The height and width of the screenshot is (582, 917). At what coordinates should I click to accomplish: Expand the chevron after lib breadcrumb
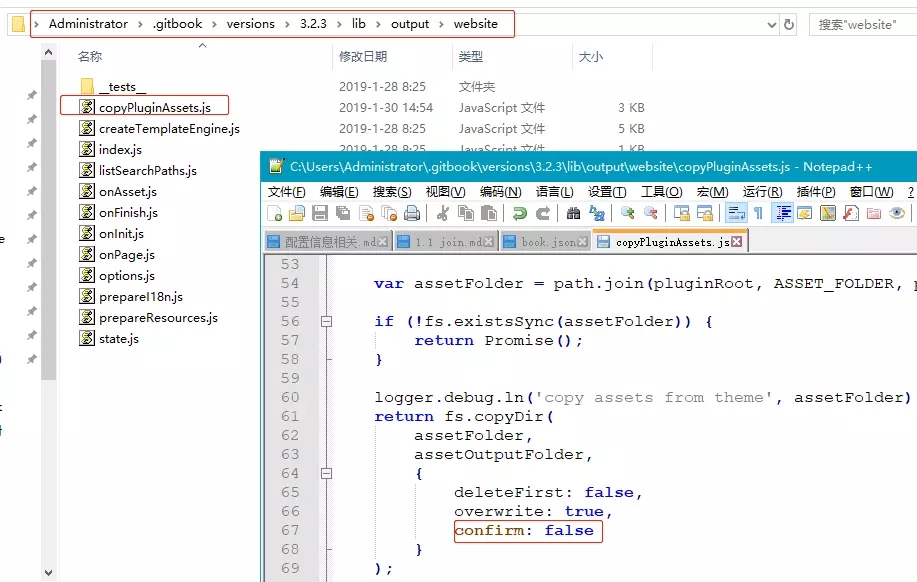click(x=378, y=24)
